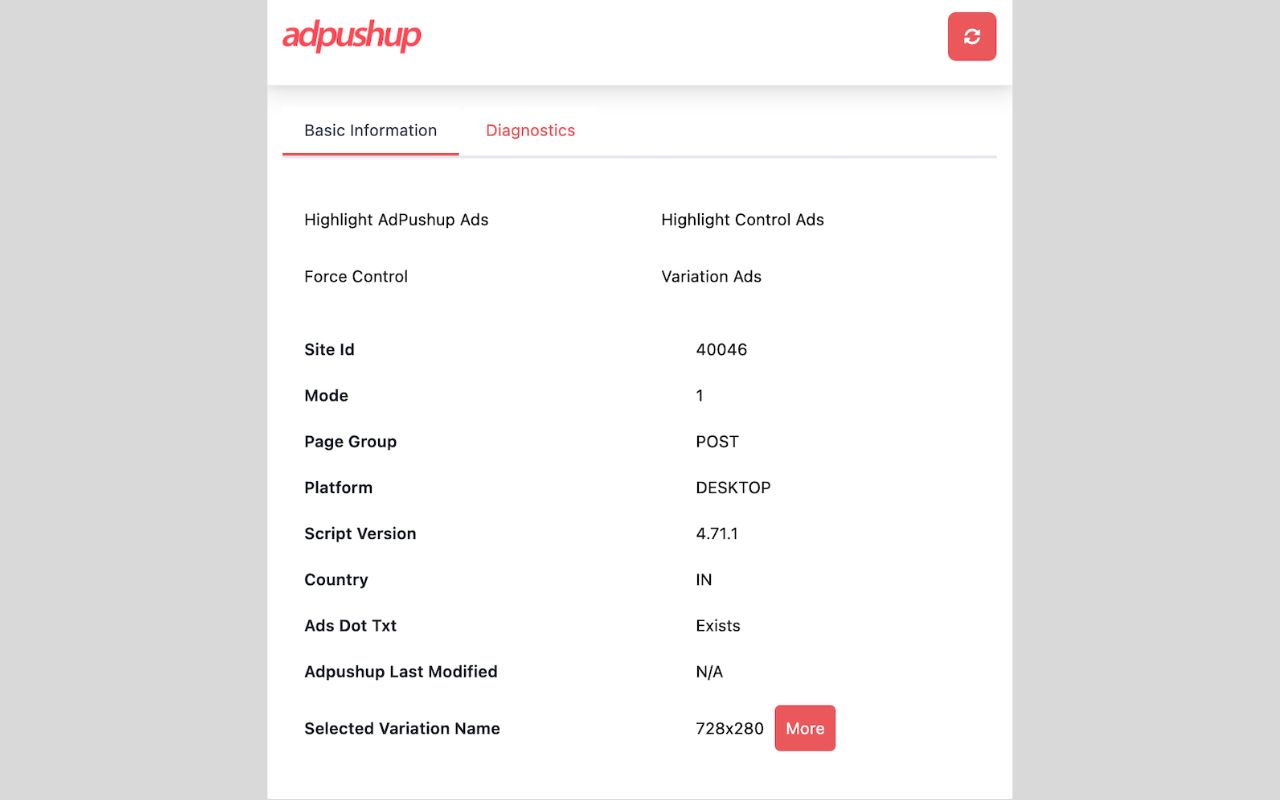Image resolution: width=1280 pixels, height=800 pixels.
Task: Click the Script Version 4.71.1 value
Action: pos(717,533)
